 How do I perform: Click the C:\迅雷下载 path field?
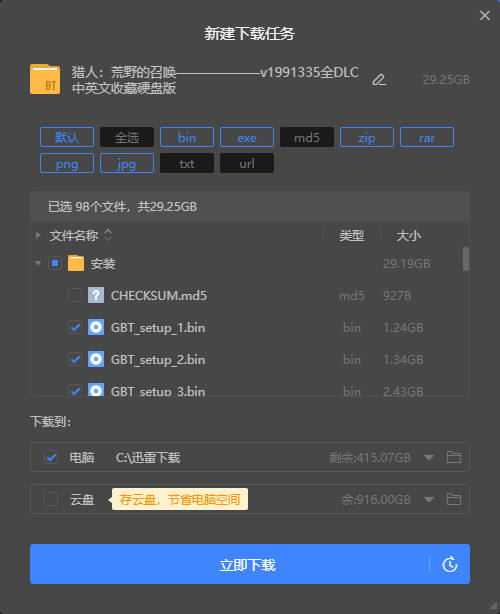click(148, 457)
